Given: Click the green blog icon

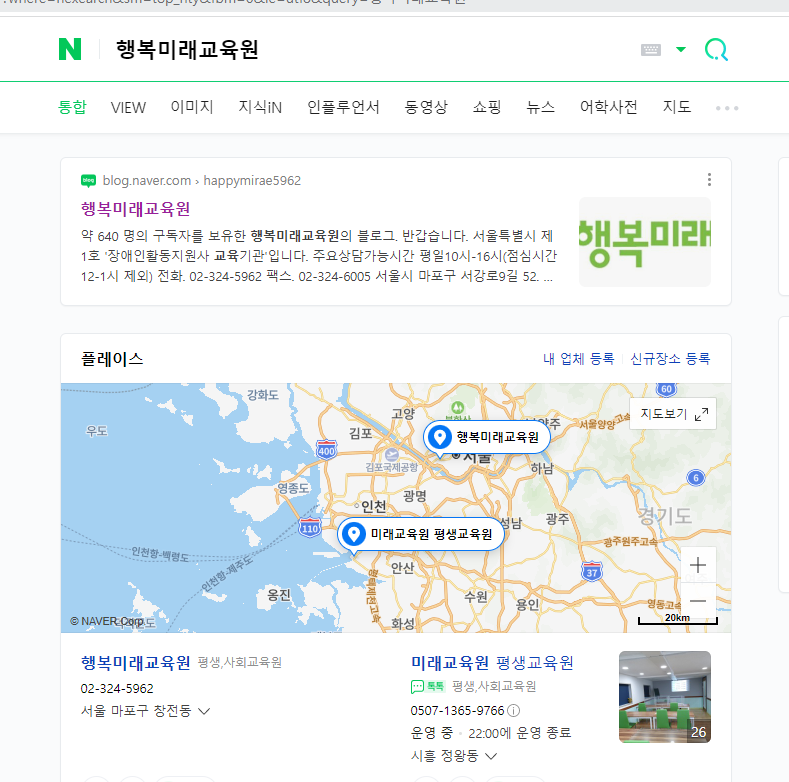Looking at the screenshot, I should point(89,180).
